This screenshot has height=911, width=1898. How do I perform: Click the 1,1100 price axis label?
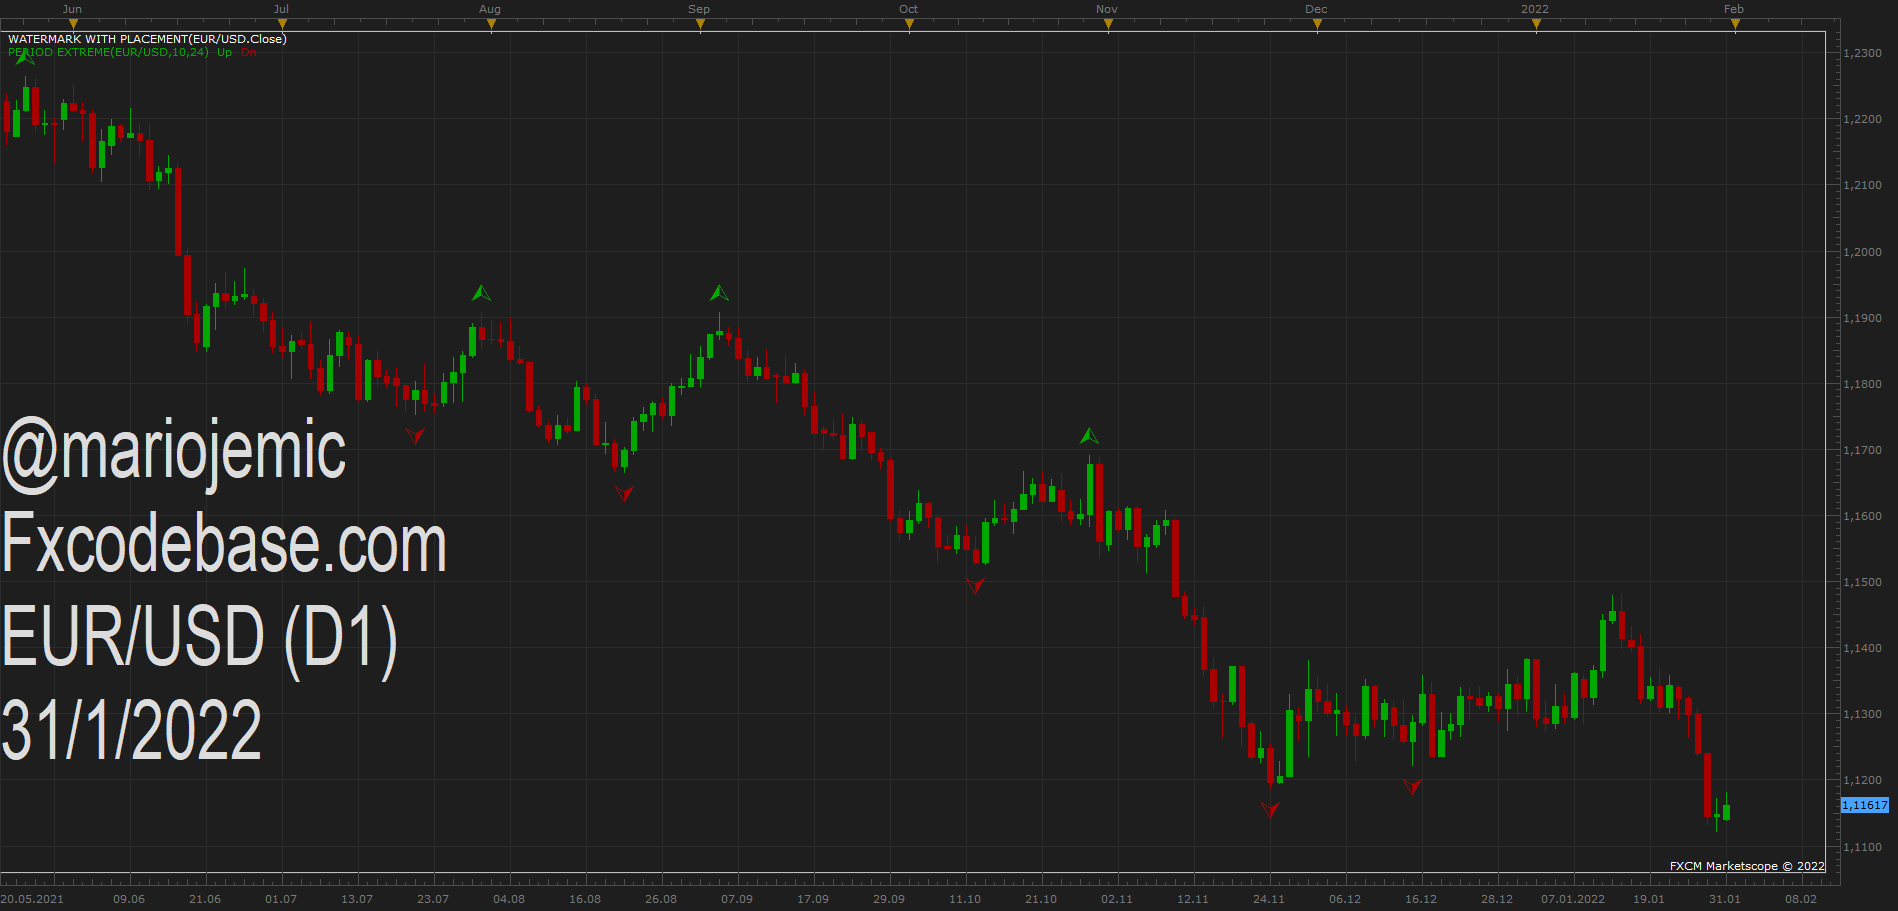(1862, 847)
